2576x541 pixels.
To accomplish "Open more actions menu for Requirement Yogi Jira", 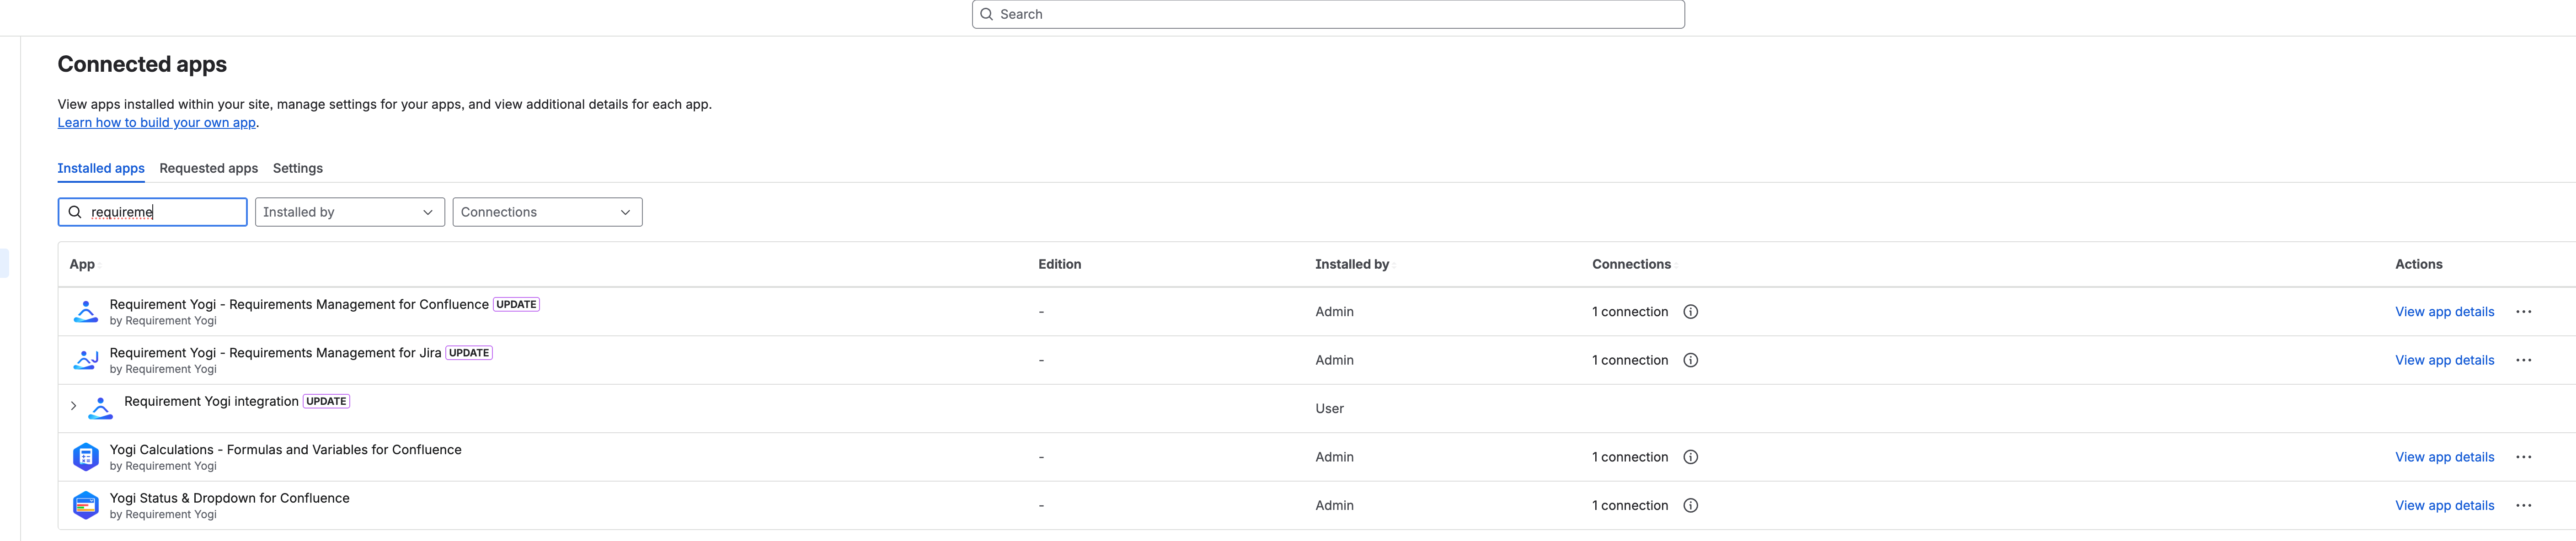I will point(2523,360).
